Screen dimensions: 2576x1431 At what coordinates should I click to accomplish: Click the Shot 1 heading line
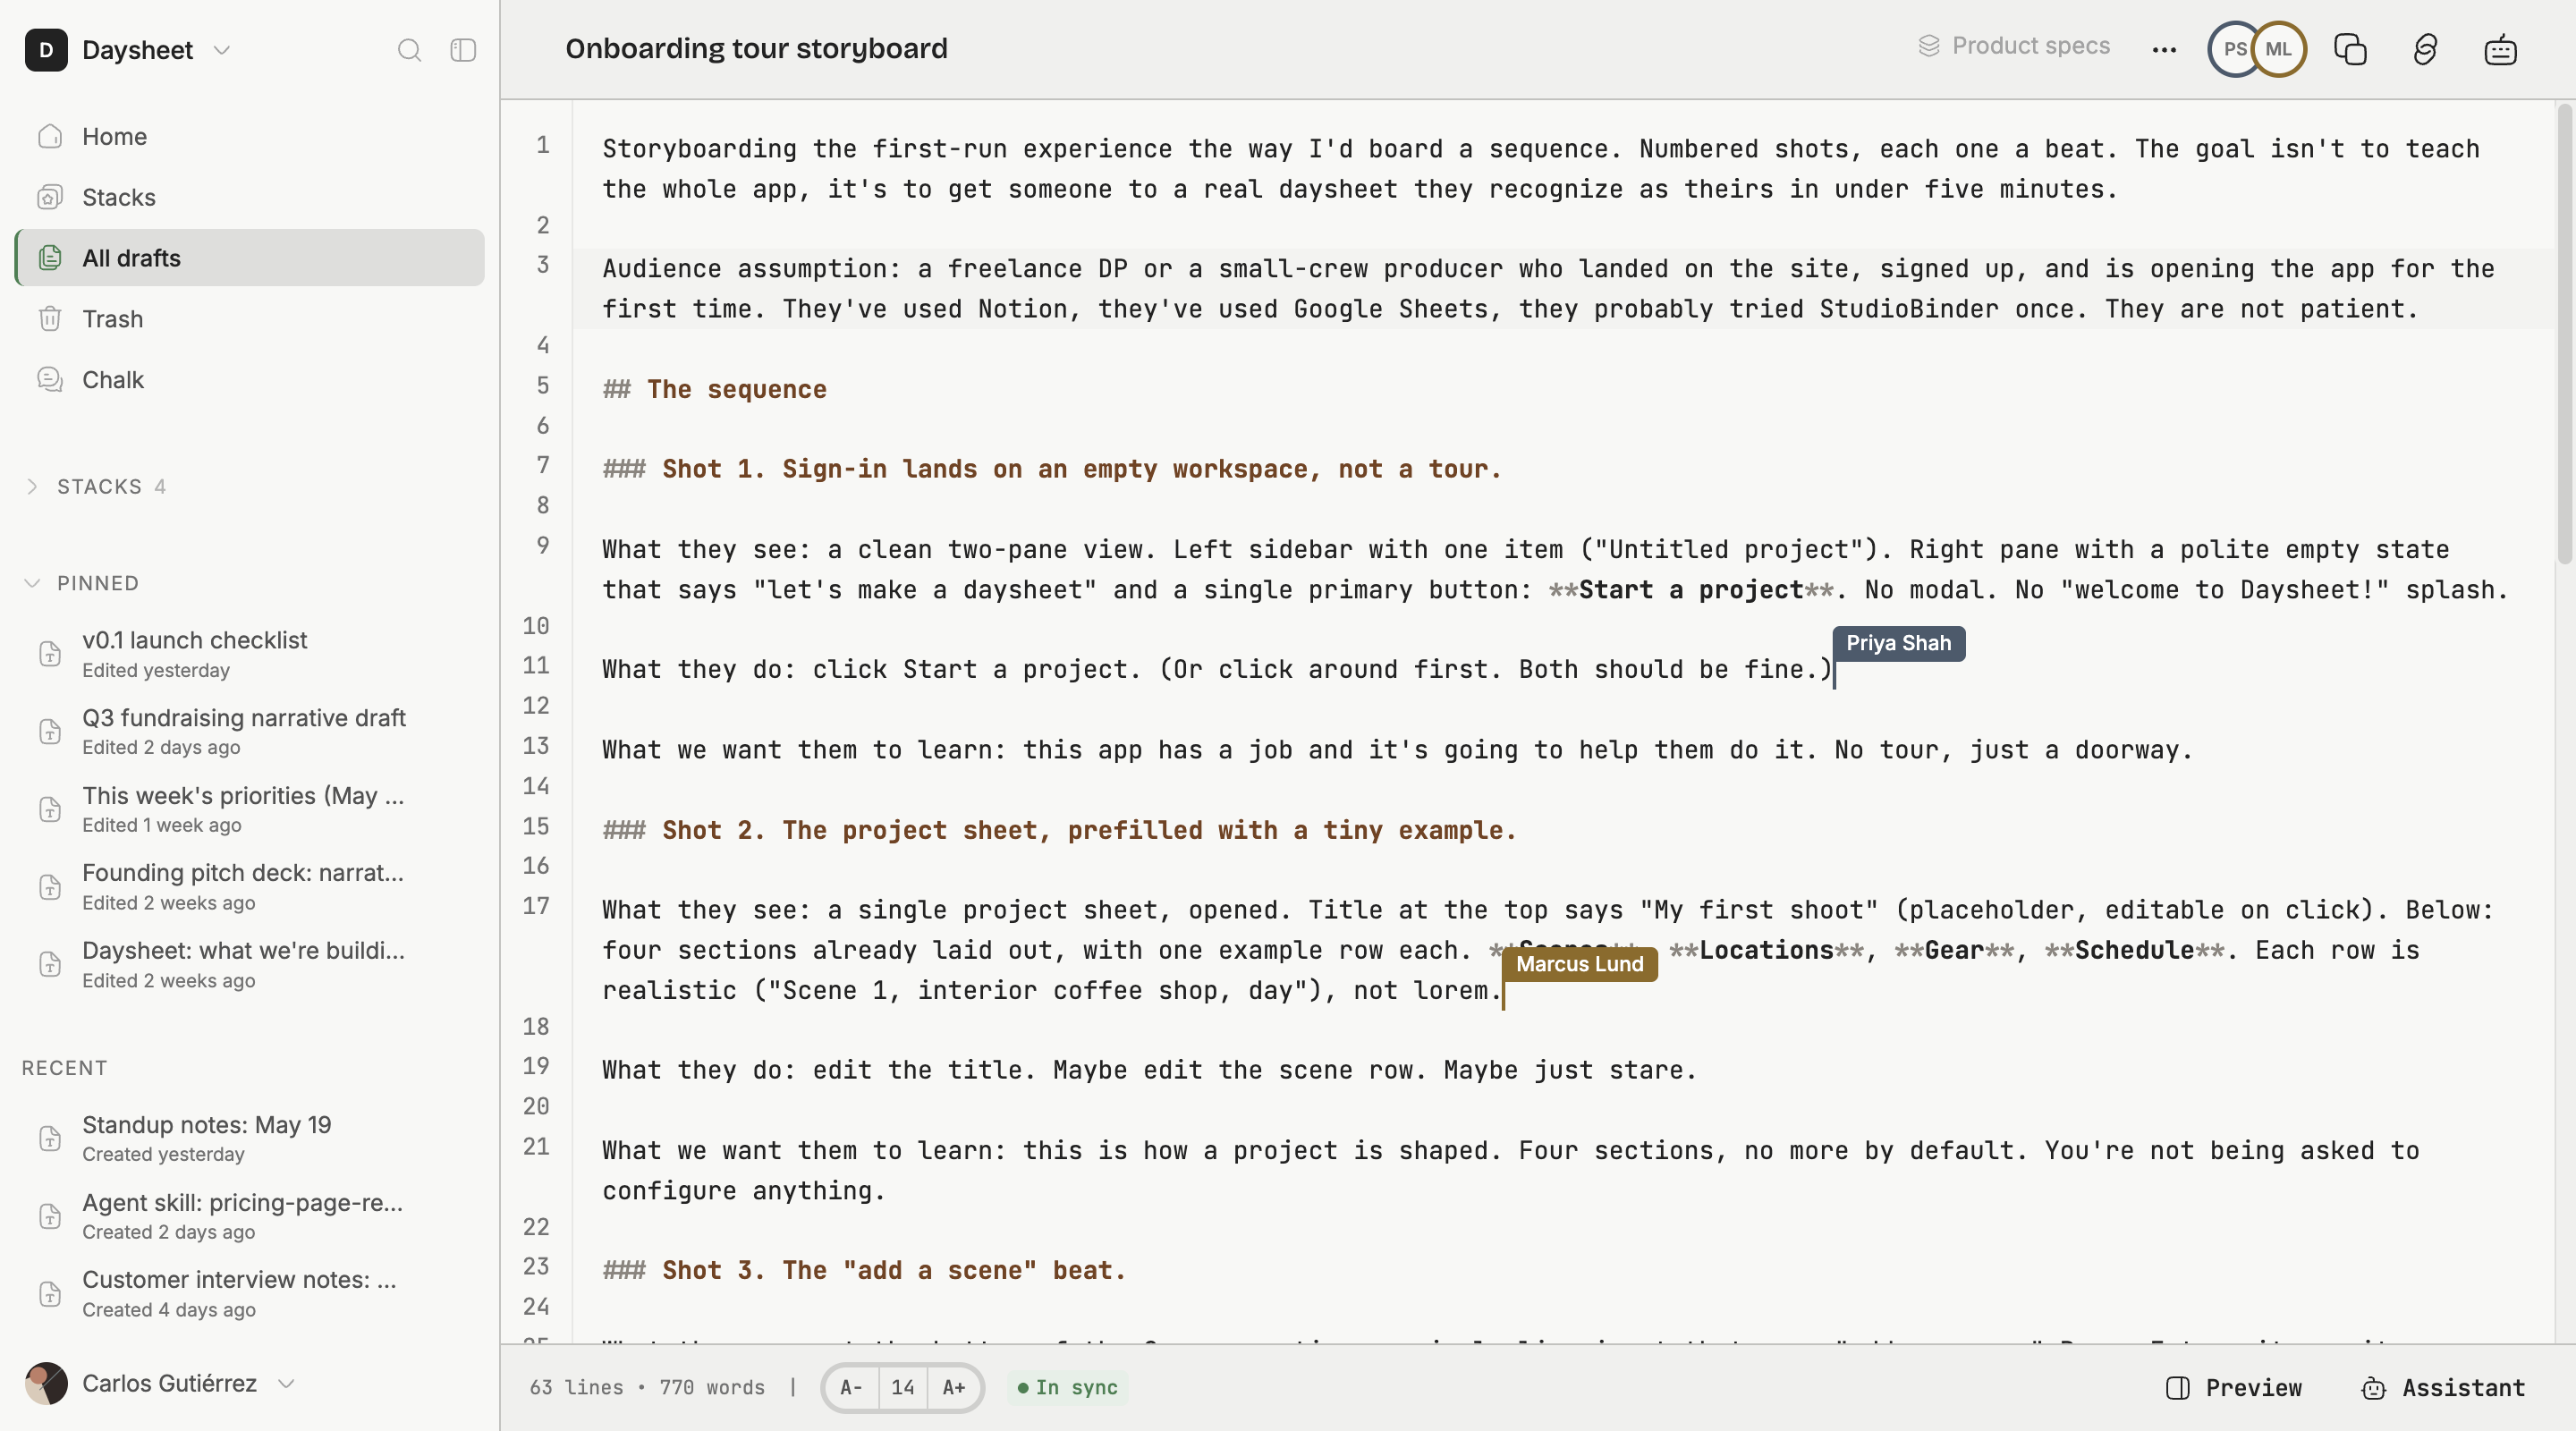[1052, 470]
